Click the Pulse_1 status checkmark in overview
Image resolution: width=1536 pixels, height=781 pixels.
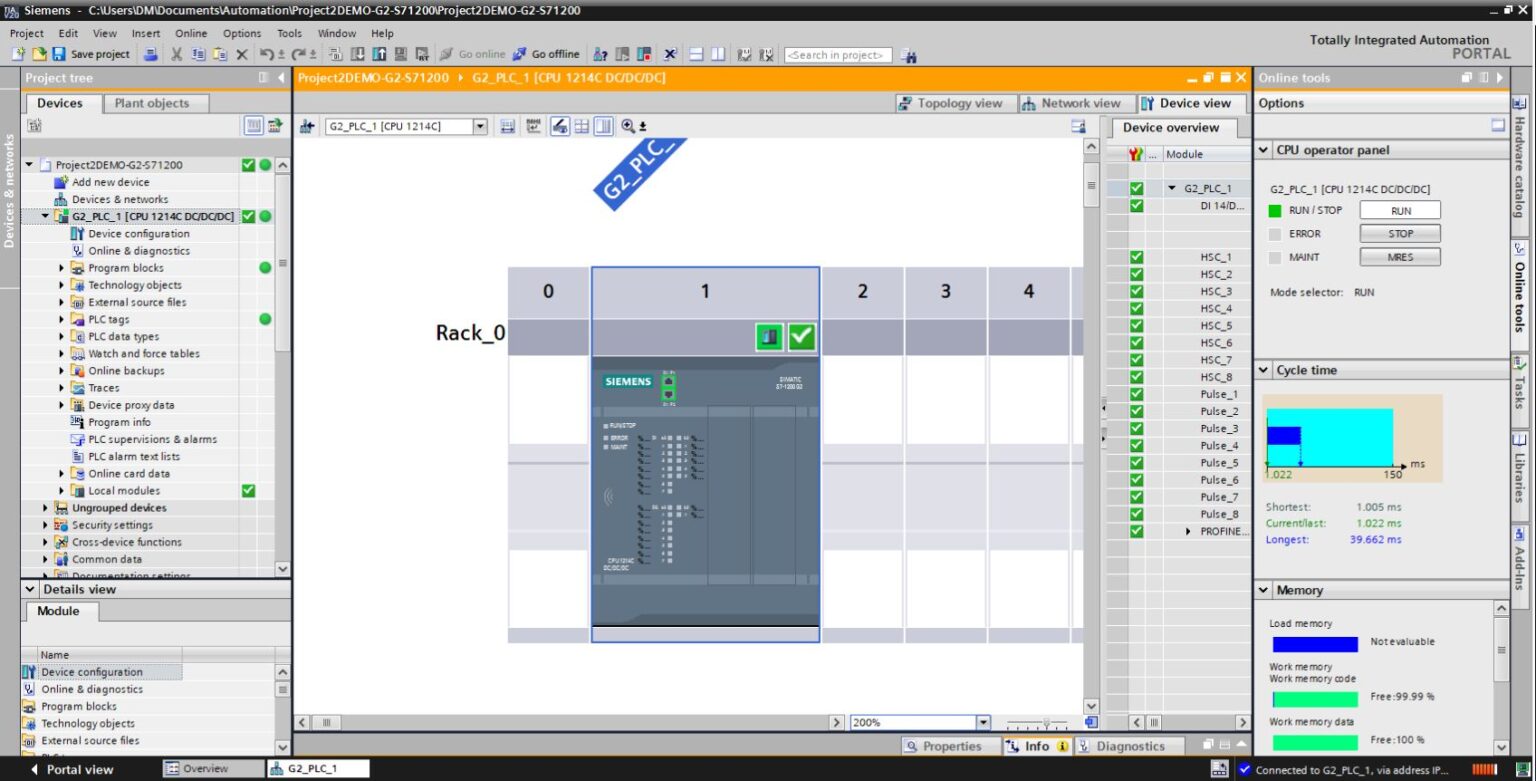(x=1136, y=394)
